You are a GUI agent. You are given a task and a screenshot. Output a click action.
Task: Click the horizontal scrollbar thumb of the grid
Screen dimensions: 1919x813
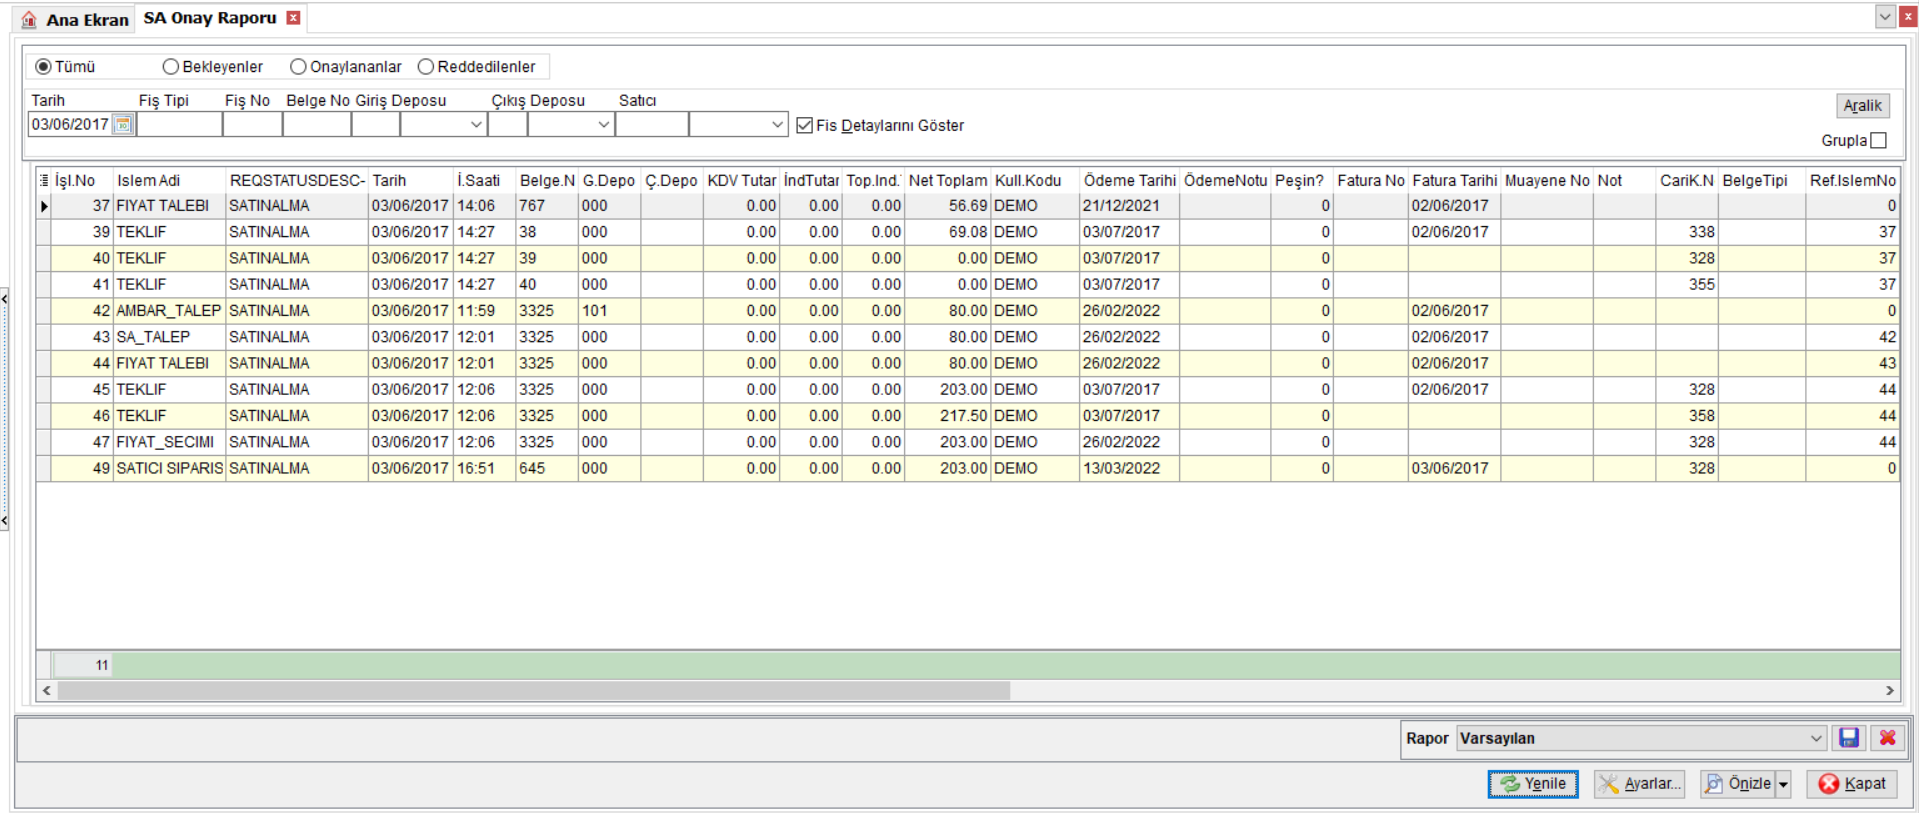pyautogui.click(x=534, y=691)
